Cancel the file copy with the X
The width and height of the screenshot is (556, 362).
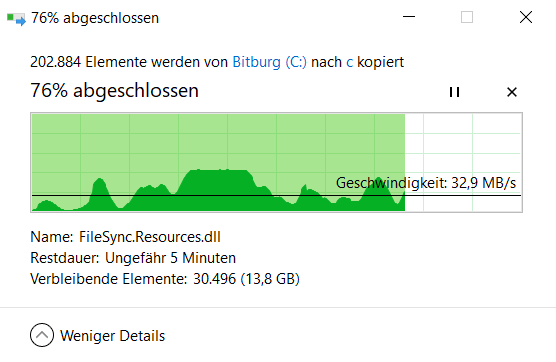pos(512,92)
